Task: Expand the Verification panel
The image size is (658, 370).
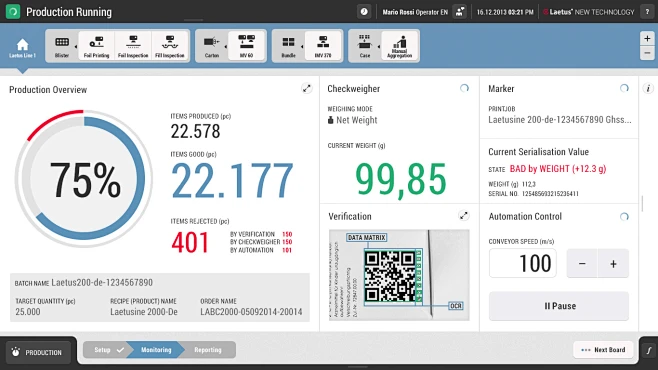Action: pyautogui.click(x=463, y=216)
